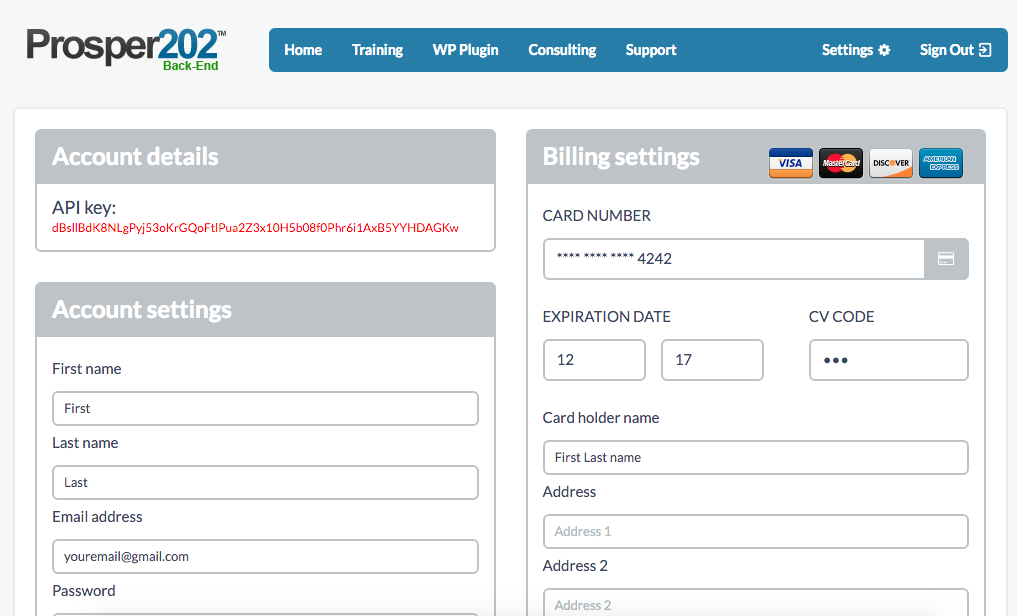Image resolution: width=1017 pixels, height=616 pixels.
Task: Click the Visa card icon
Action: (790, 162)
